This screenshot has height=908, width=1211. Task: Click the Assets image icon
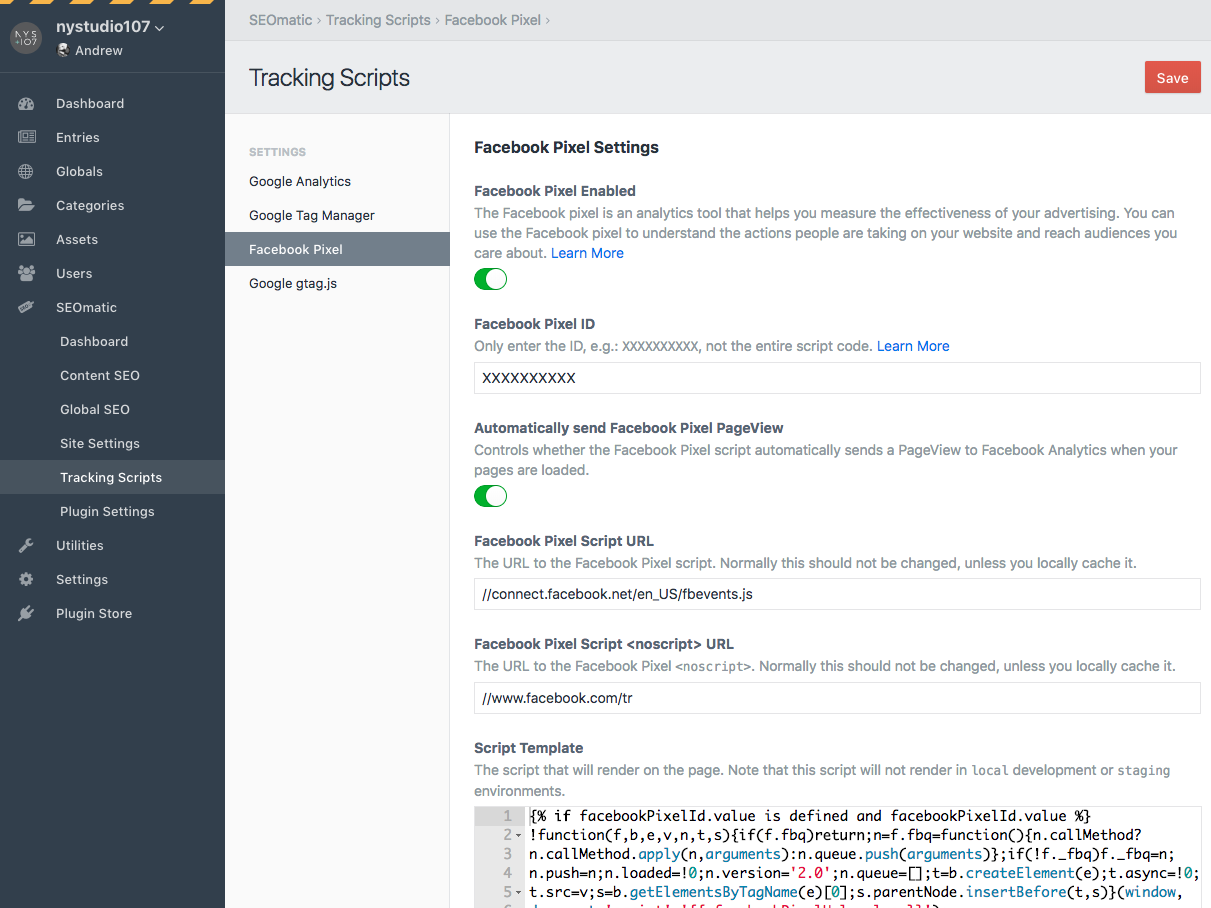pyautogui.click(x=26, y=239)
